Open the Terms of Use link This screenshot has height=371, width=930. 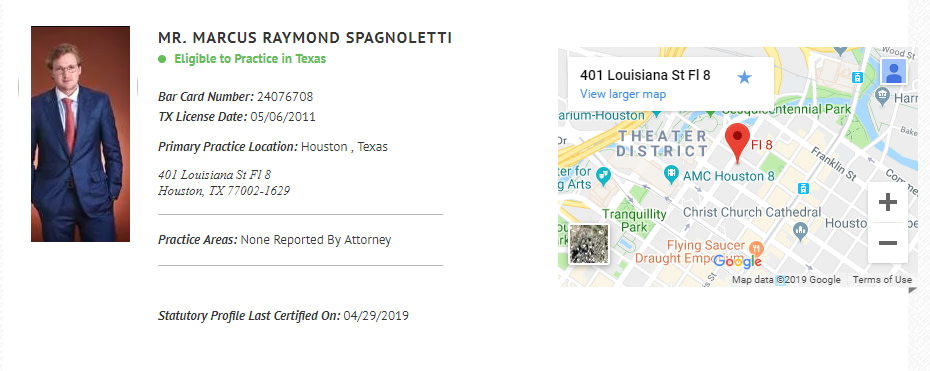click(882, 280)
